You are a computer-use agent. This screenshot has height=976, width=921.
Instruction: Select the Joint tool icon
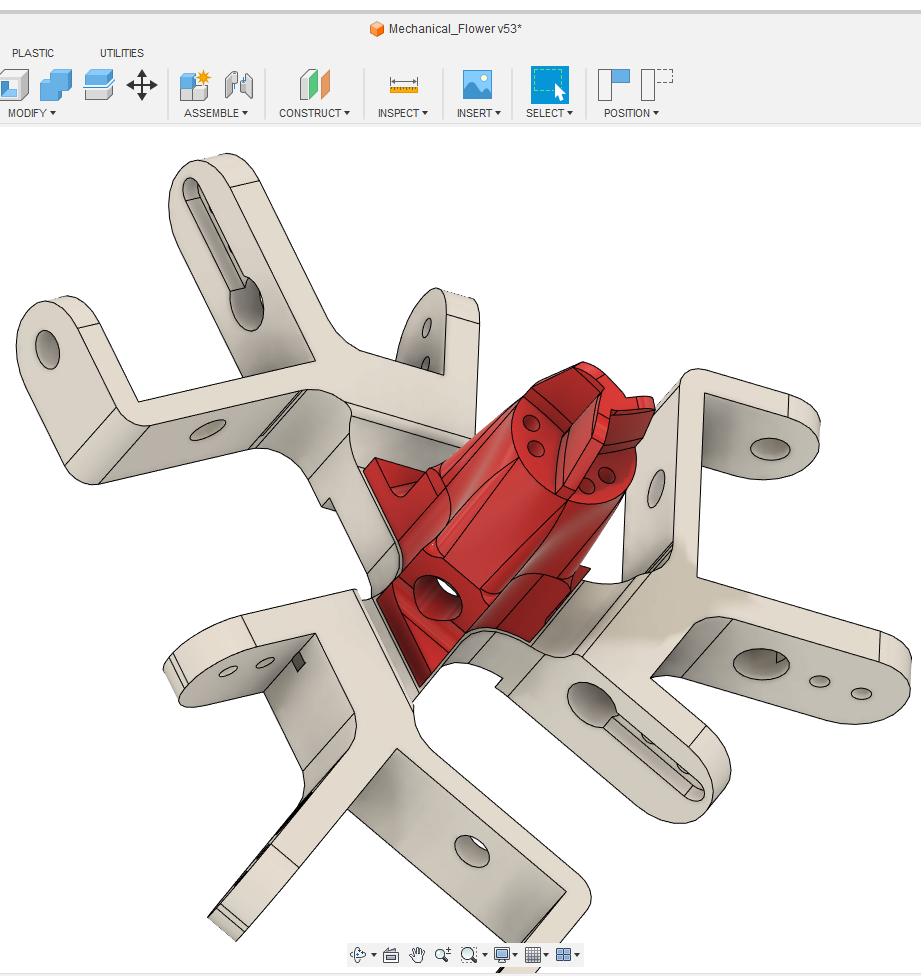pyautogui.click(x=239, y=85)
